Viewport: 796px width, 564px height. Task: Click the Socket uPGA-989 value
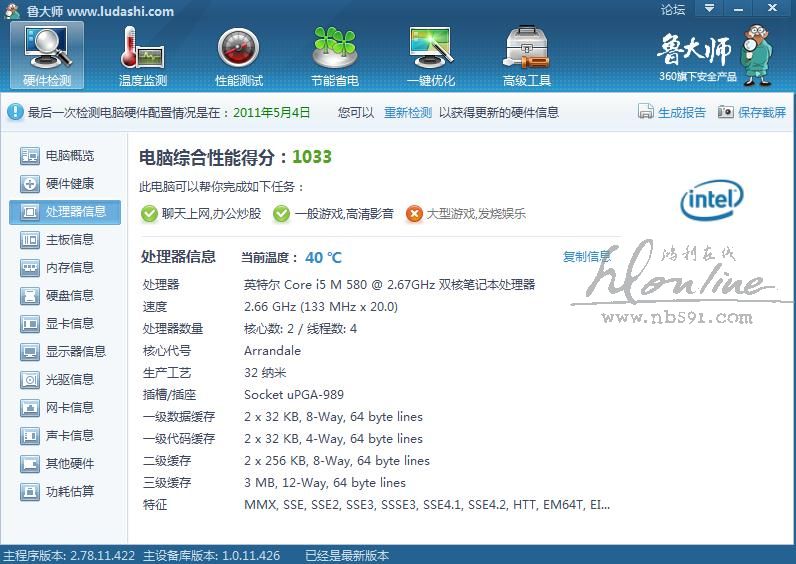[x=294, y=394]
